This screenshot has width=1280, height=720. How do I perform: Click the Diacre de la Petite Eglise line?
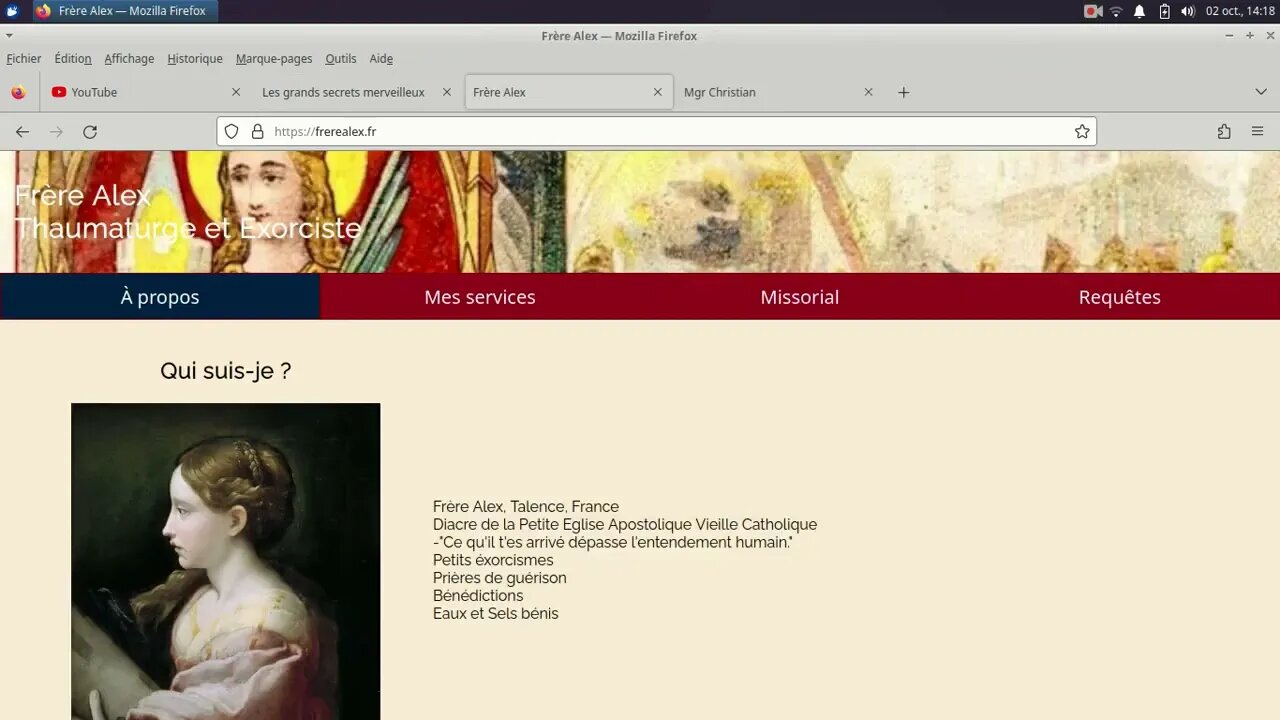[x=625, y=525]
